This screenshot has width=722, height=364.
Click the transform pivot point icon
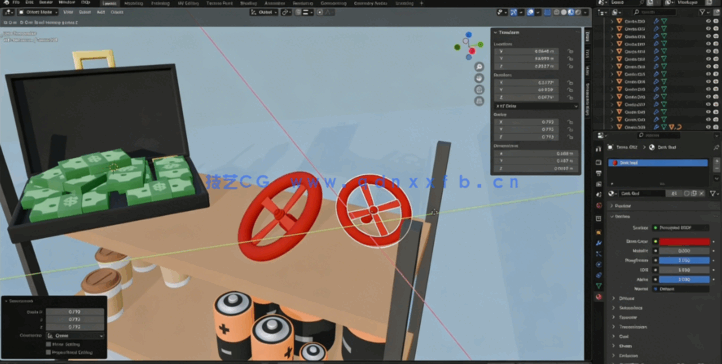click(x=286, y=12)
